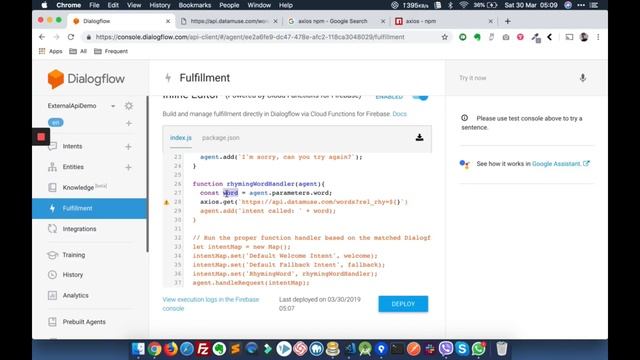Image resolution: width=640 pixels, height=360 pixels.
Task: Open the Chrome three-dot menu
Action: point(598,37)
